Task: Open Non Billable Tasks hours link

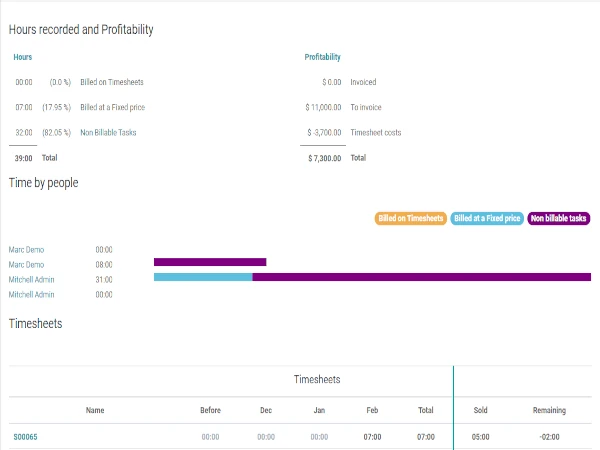Action: (110, 132)
